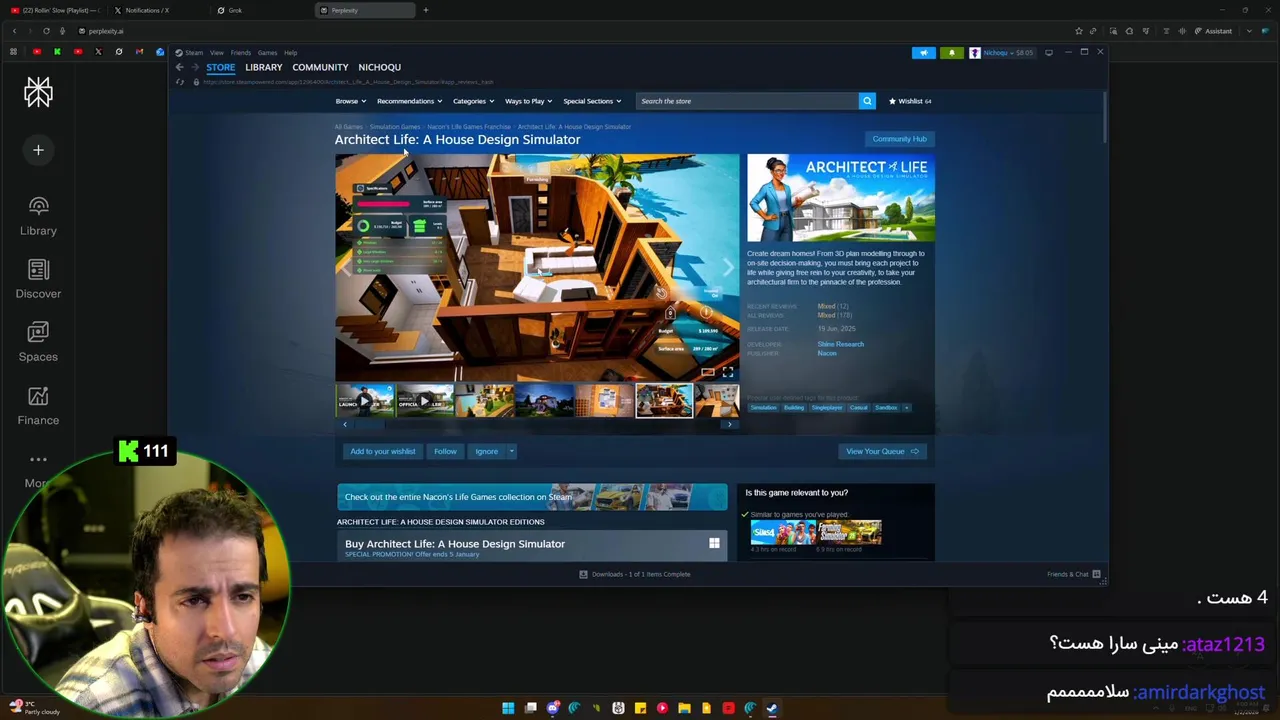Open the Windows Start button

coord(508,708)
